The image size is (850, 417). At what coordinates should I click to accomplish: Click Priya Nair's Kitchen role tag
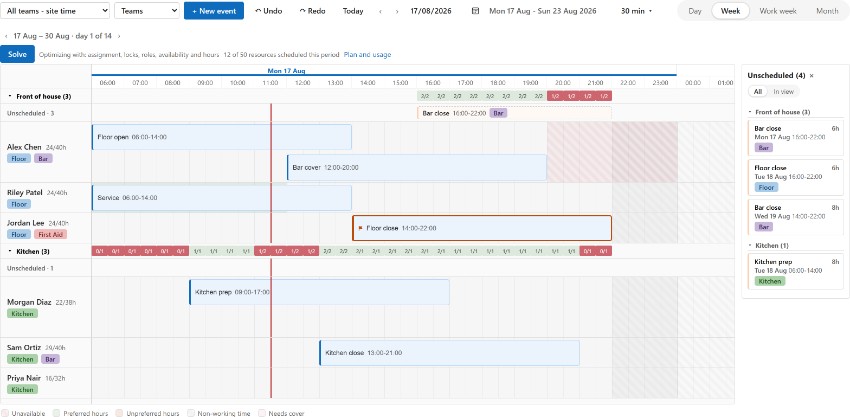click(x=22, y=389)
